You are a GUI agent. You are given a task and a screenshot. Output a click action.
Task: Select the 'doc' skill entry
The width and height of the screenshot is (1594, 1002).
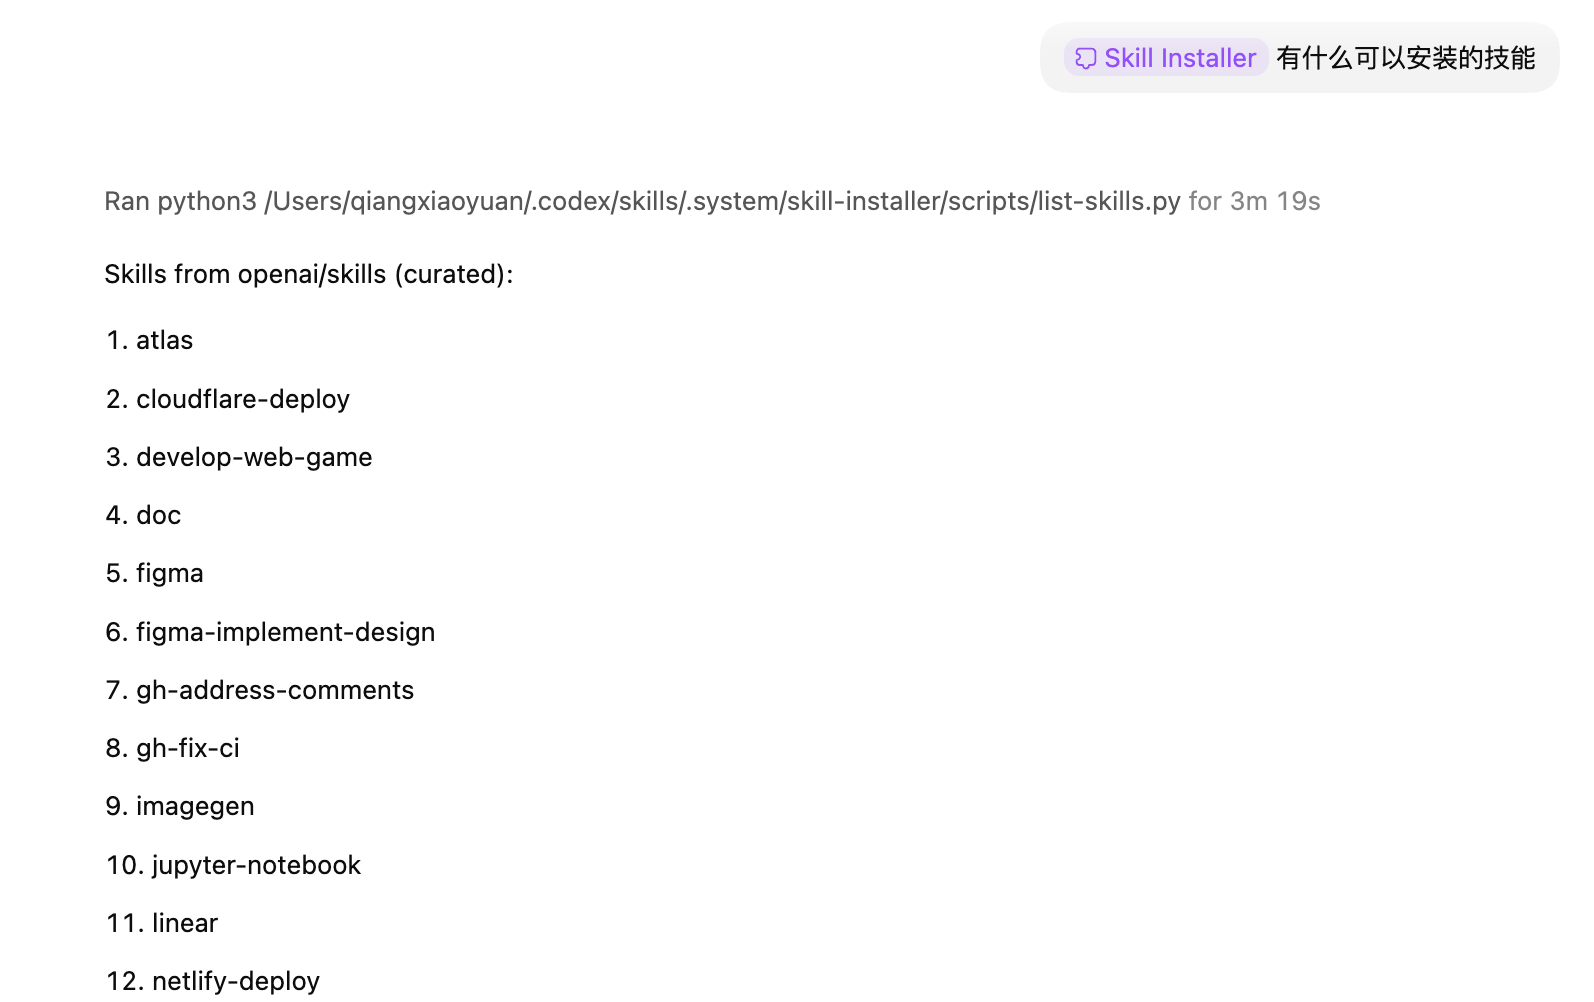tap(159, 515)
